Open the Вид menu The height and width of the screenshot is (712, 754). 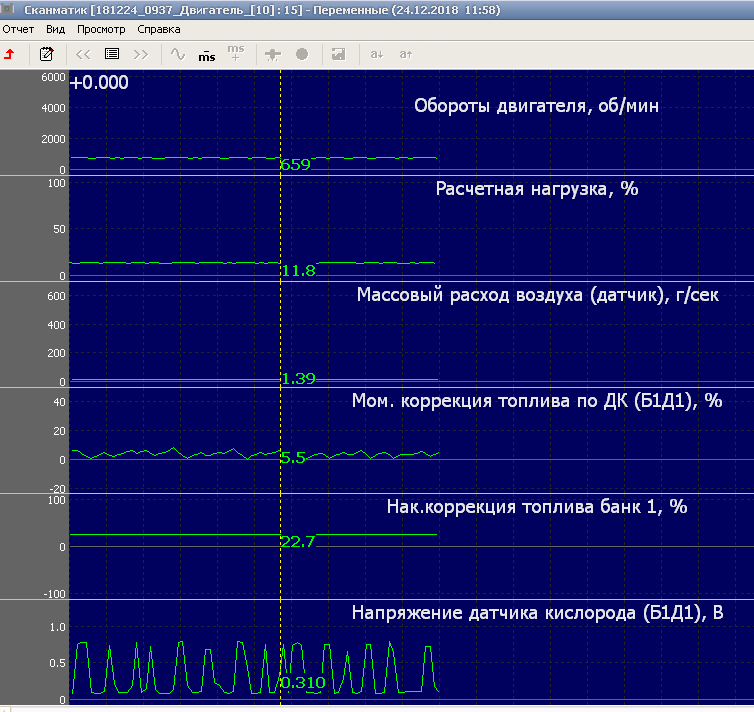[x=56, y=29]
